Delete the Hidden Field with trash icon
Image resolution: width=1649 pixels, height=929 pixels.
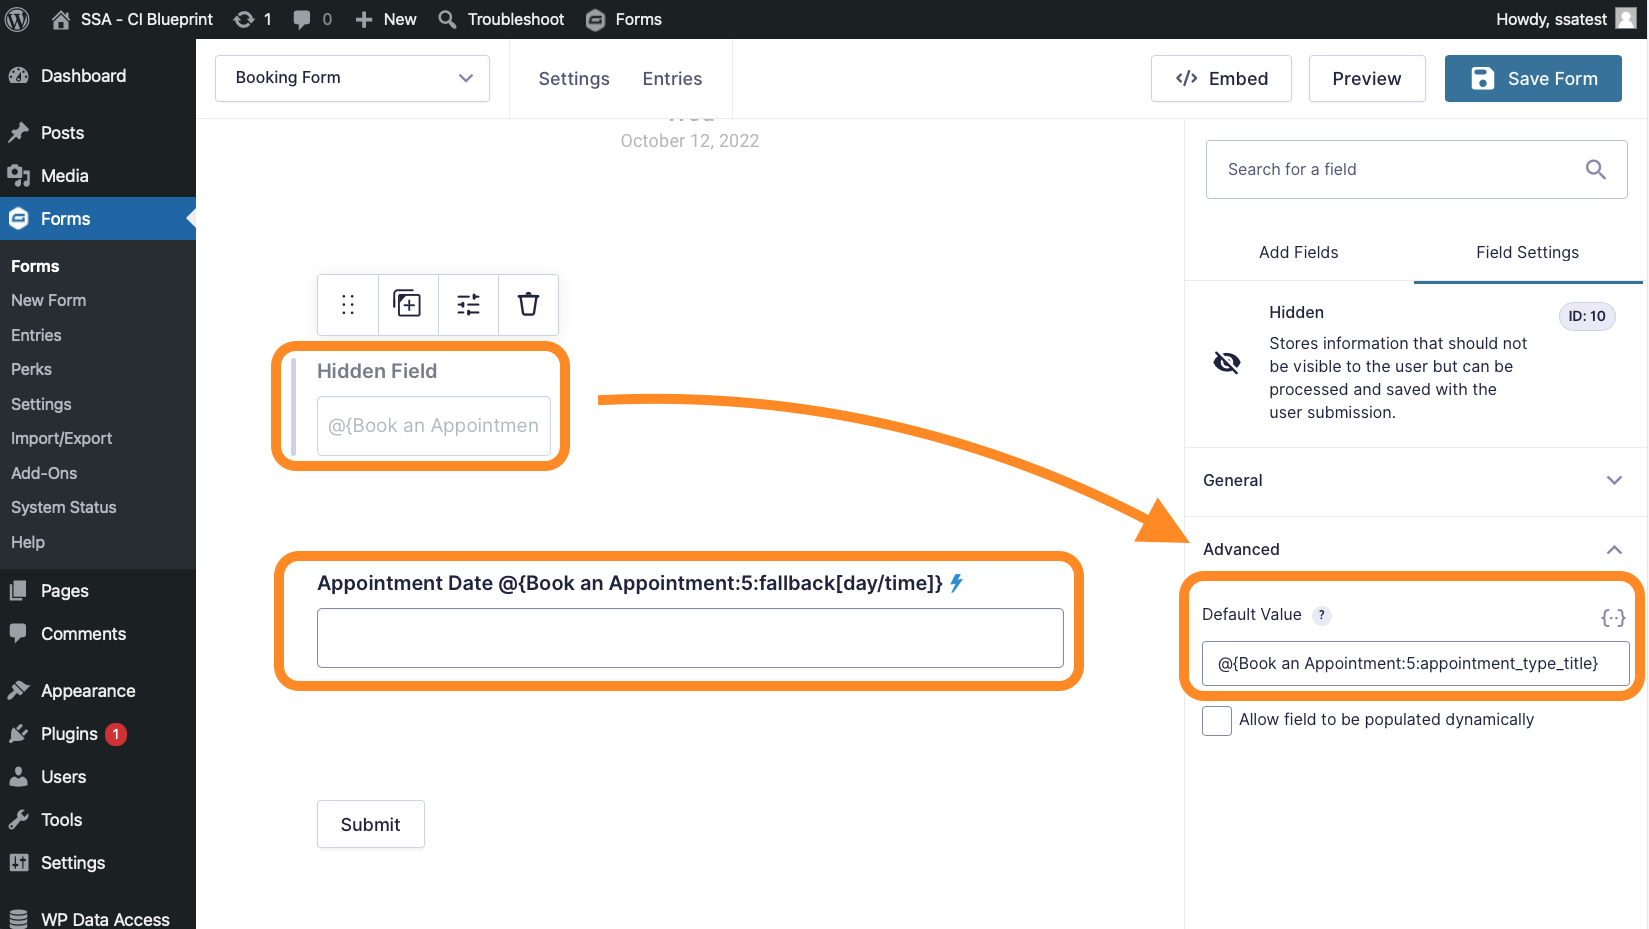coord(528,304)
